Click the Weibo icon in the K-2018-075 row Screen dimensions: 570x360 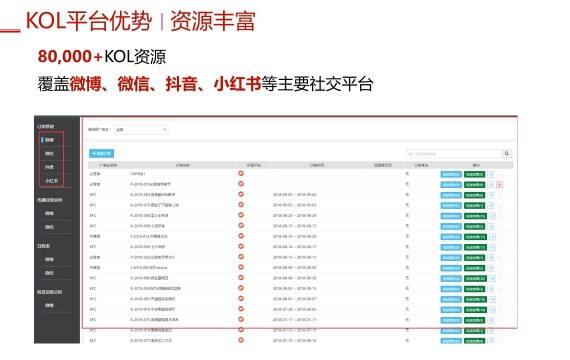[x=241, y=320]
